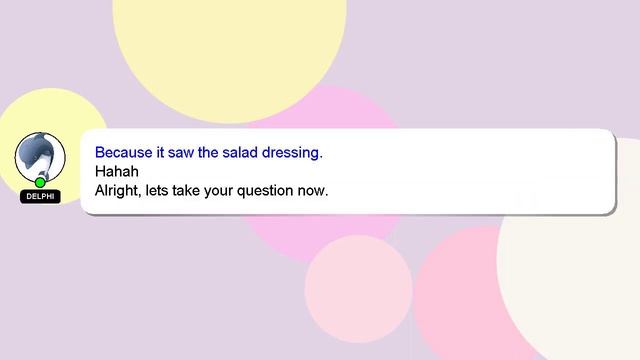Click the small pale pink circle

(x=358, y=289)
